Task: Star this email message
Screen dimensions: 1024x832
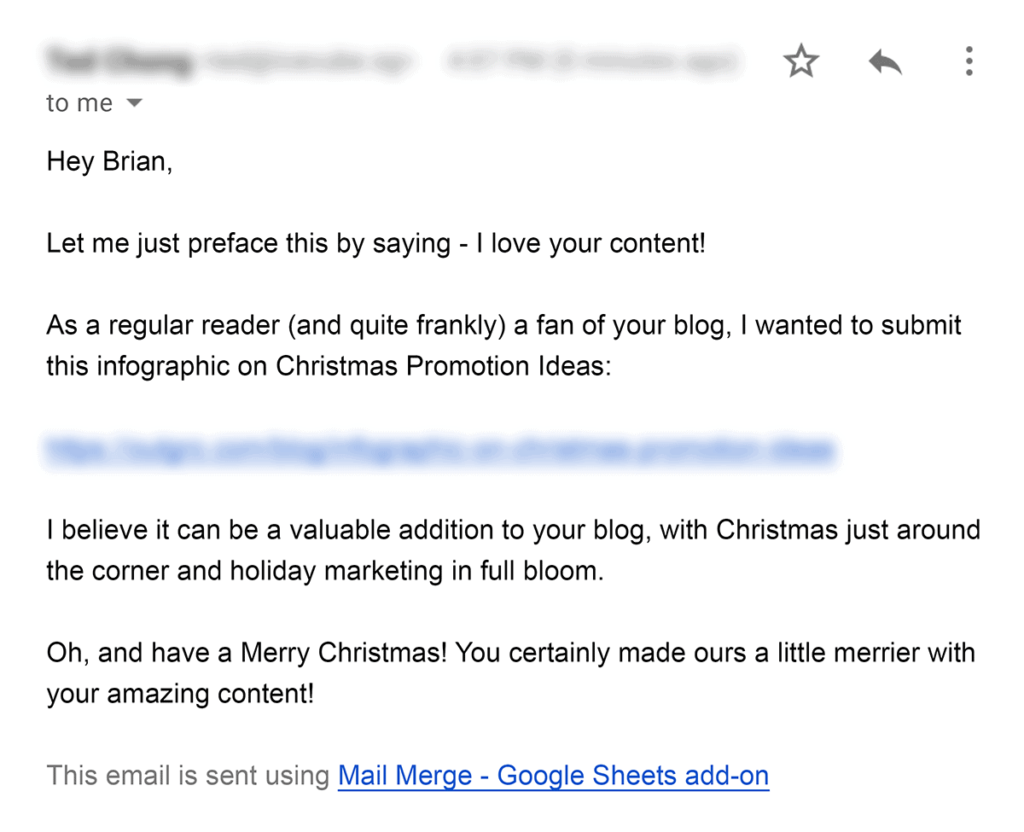Action: pos(800,62)
